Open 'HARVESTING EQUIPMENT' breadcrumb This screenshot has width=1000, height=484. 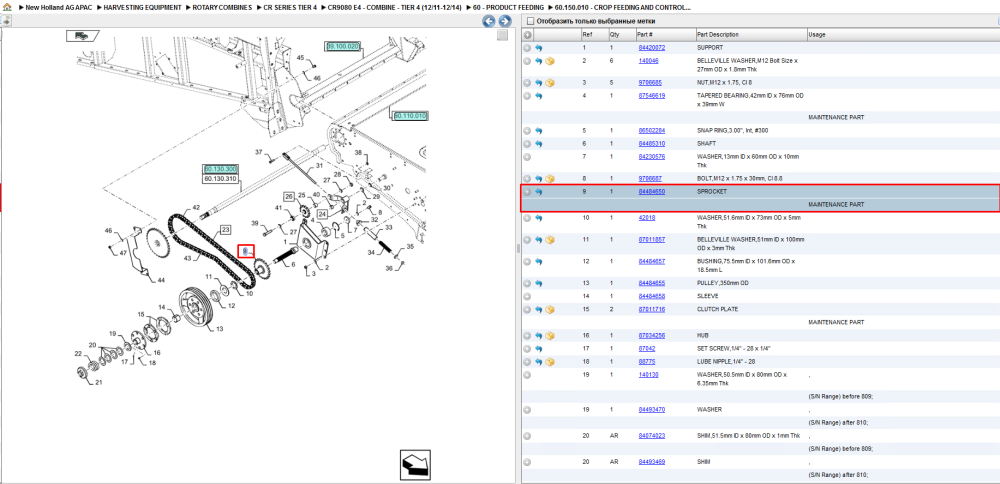tap(142, 7)
